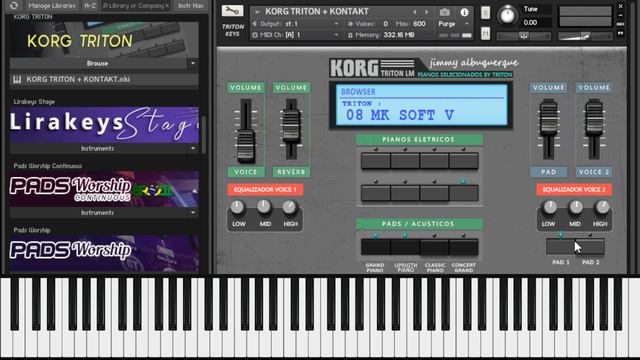Toggle the Mute M button
Image resolution: width=640 pixels, height=360 pixels.
(x=485, y=33)
